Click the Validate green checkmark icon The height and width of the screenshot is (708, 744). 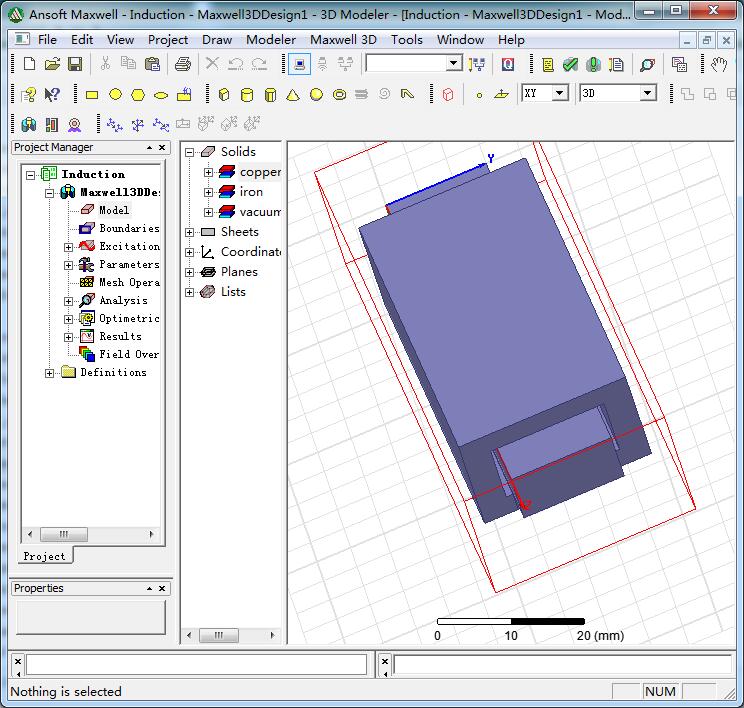click(x=570, y=65)
